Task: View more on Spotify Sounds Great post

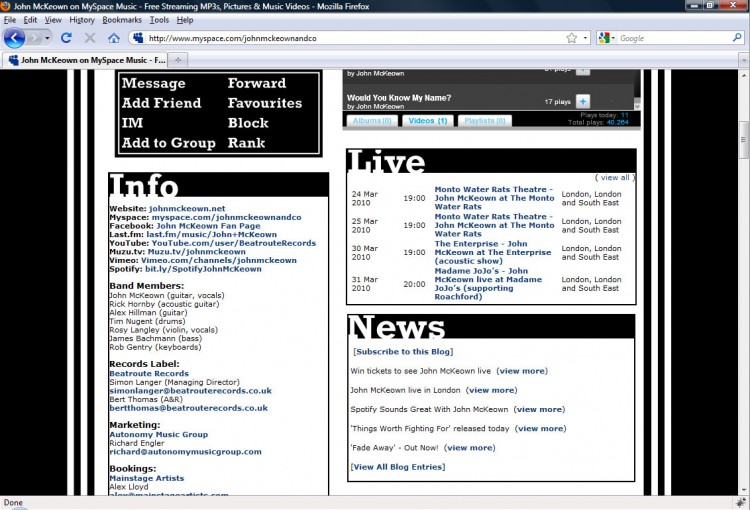Action: point(539,410)
